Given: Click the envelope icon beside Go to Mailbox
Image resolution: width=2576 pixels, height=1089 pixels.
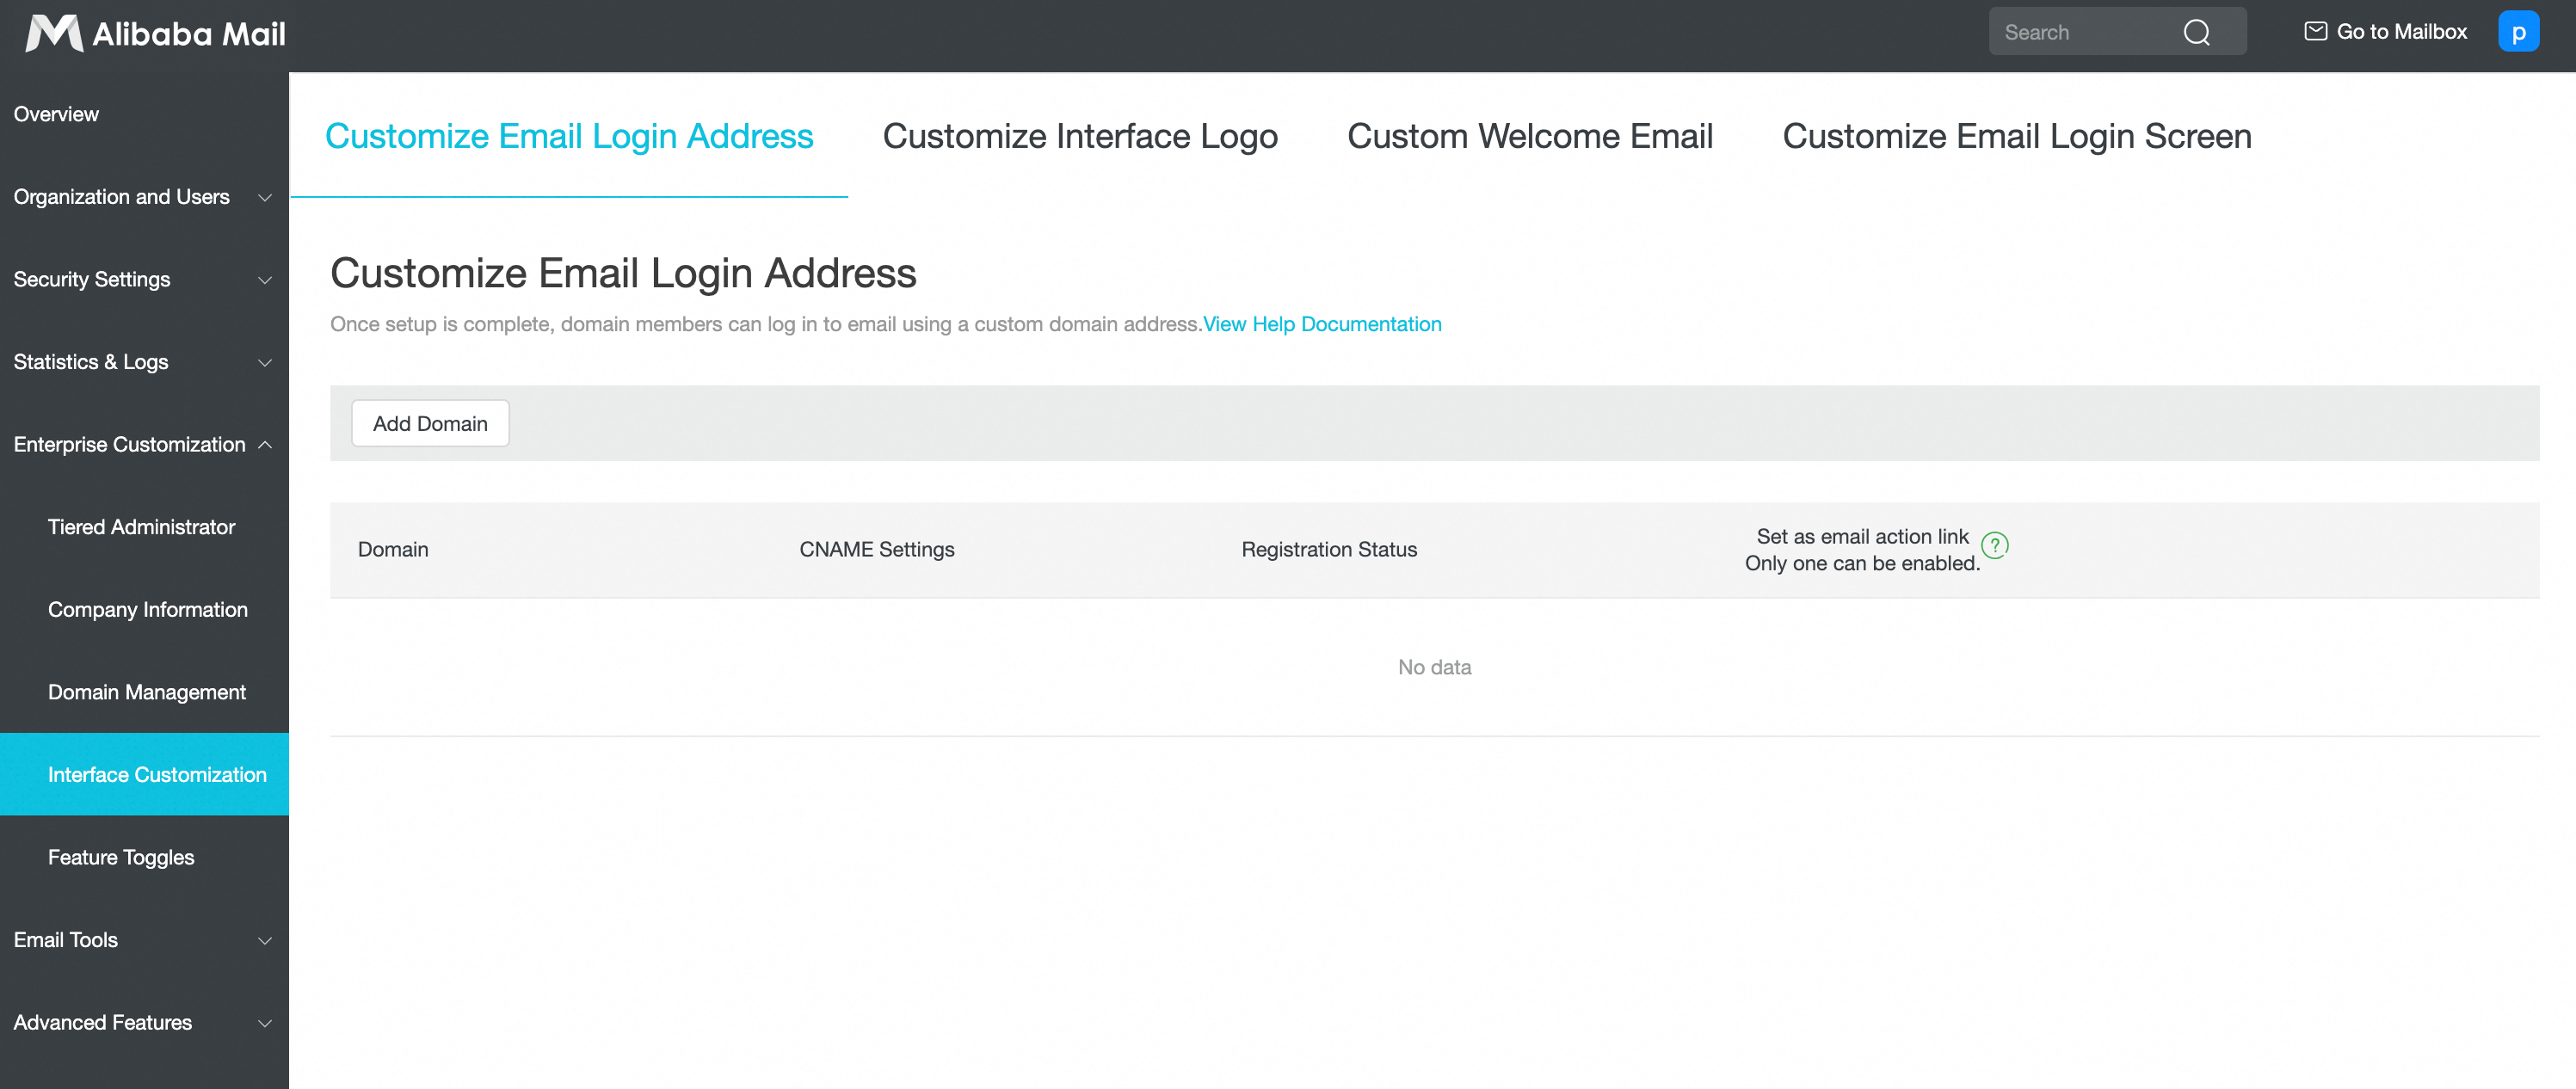Looking at the screenshot, I should coord(2315,31).
